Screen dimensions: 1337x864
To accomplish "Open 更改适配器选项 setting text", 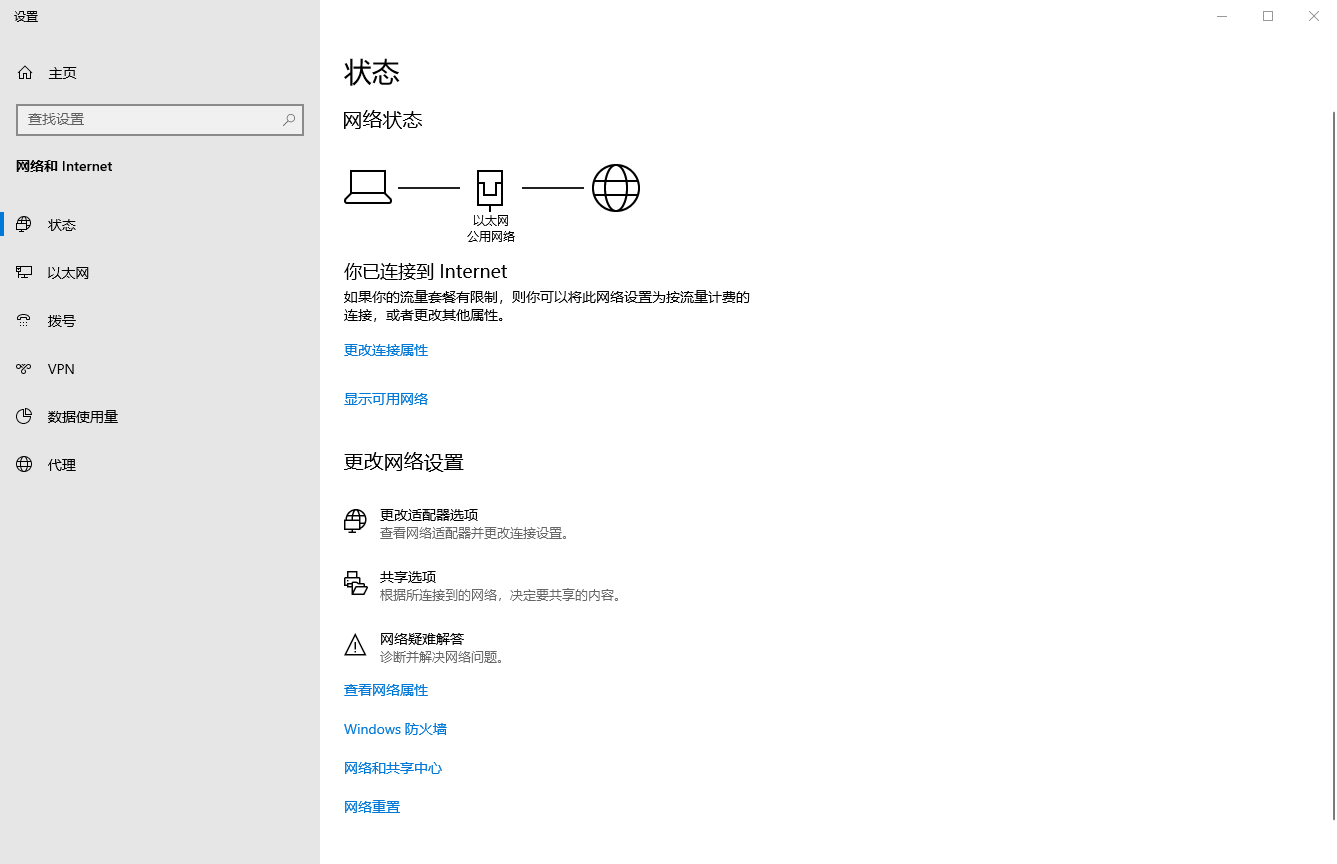I will click(x=429, y=515).
